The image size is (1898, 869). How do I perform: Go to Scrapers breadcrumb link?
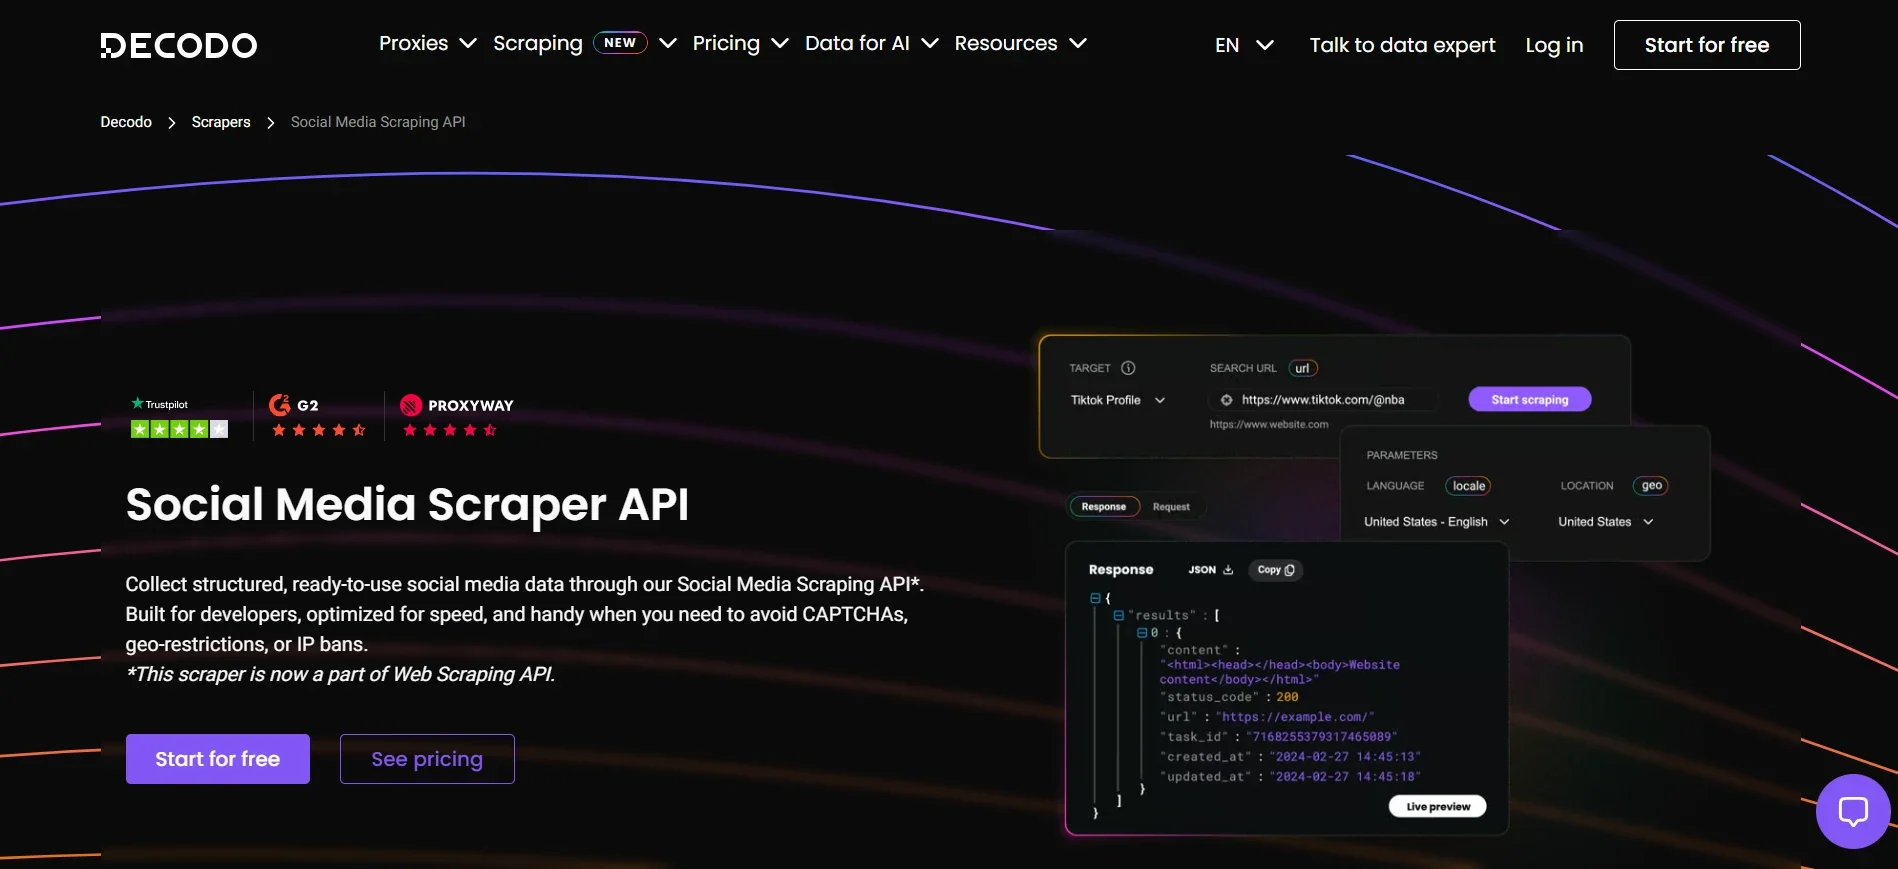221,122
